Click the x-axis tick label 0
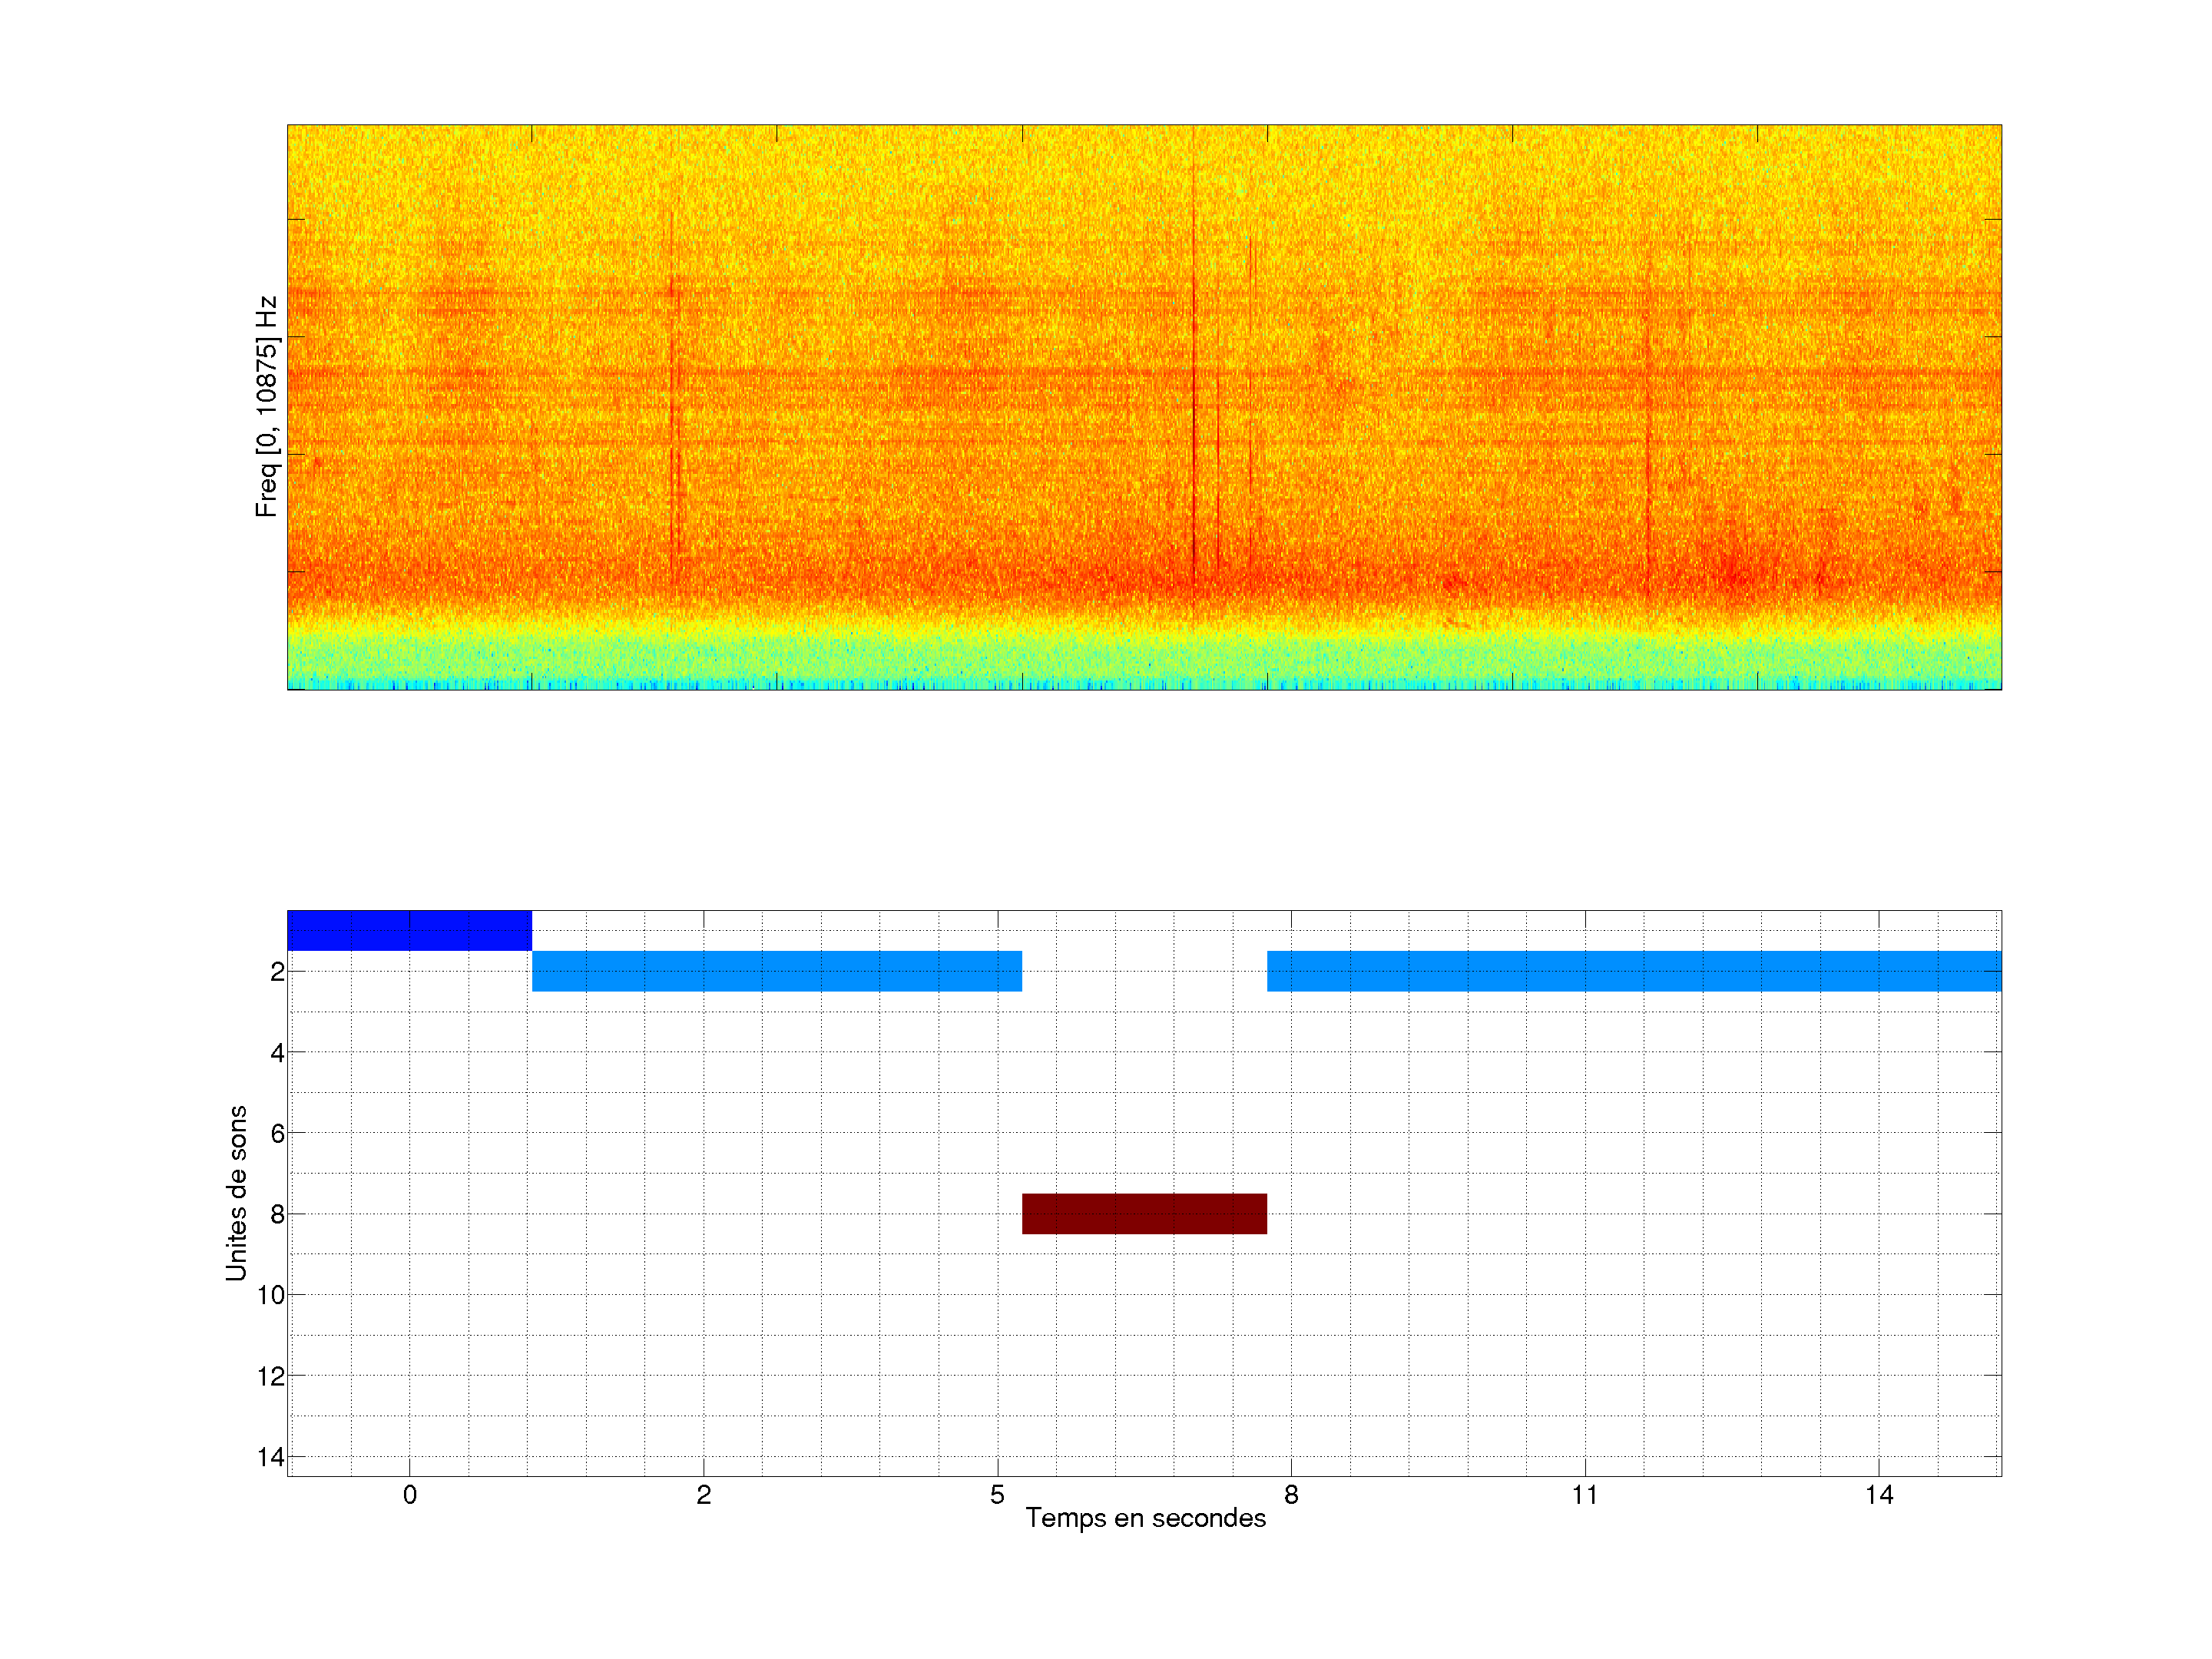The height and width of the screenshot is (1659, 2212). coord(410,1495)
